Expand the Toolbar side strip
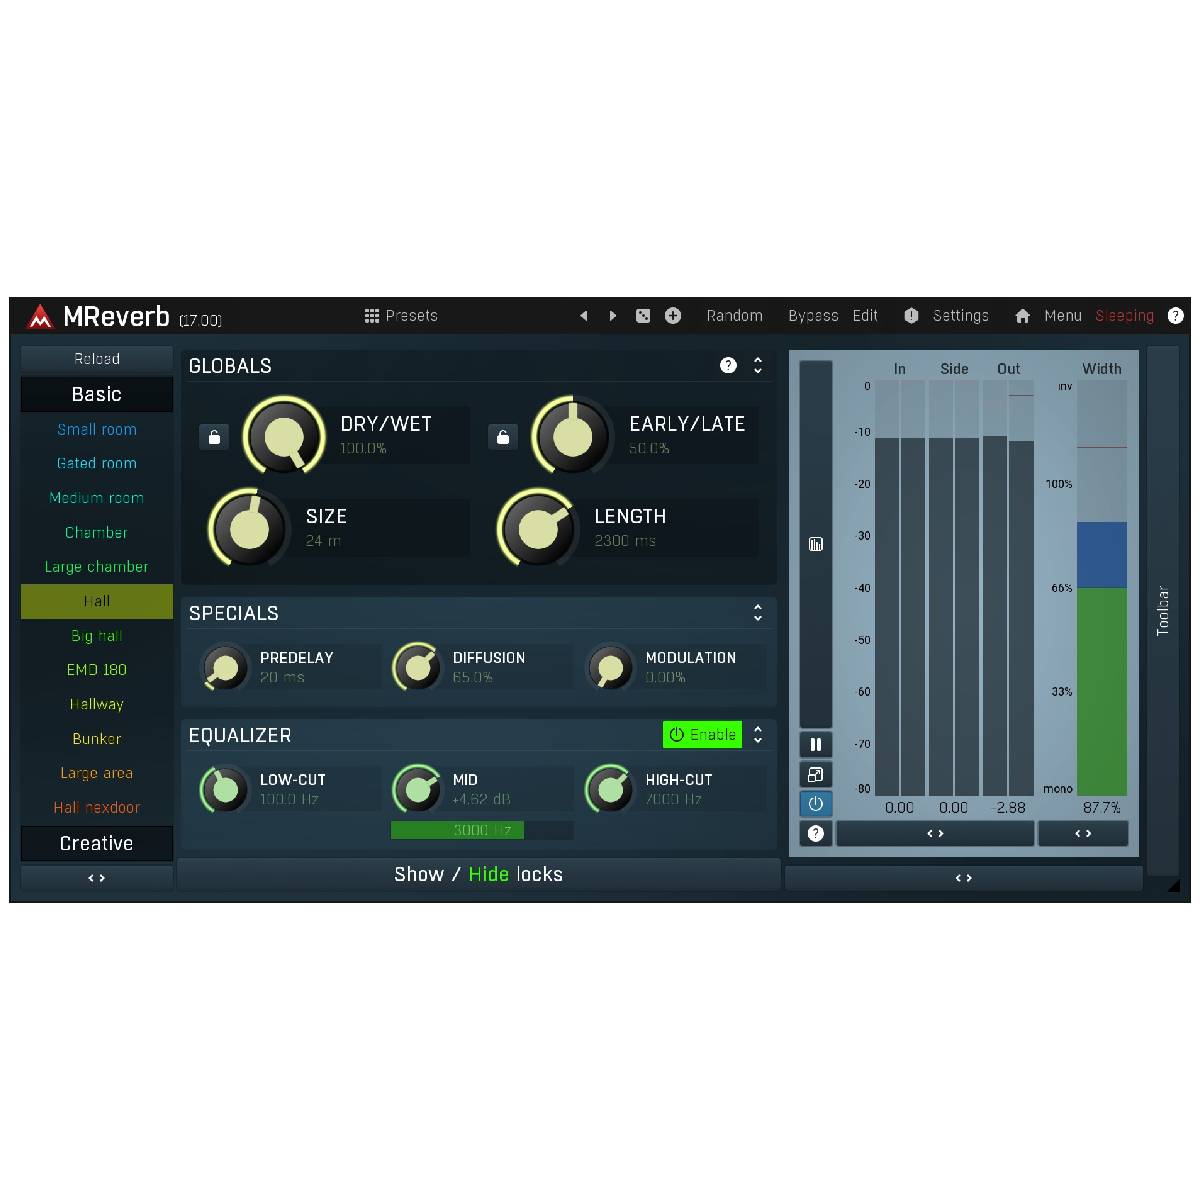The width and height of the screenshot is (1200, 1200). (1162, 611)
